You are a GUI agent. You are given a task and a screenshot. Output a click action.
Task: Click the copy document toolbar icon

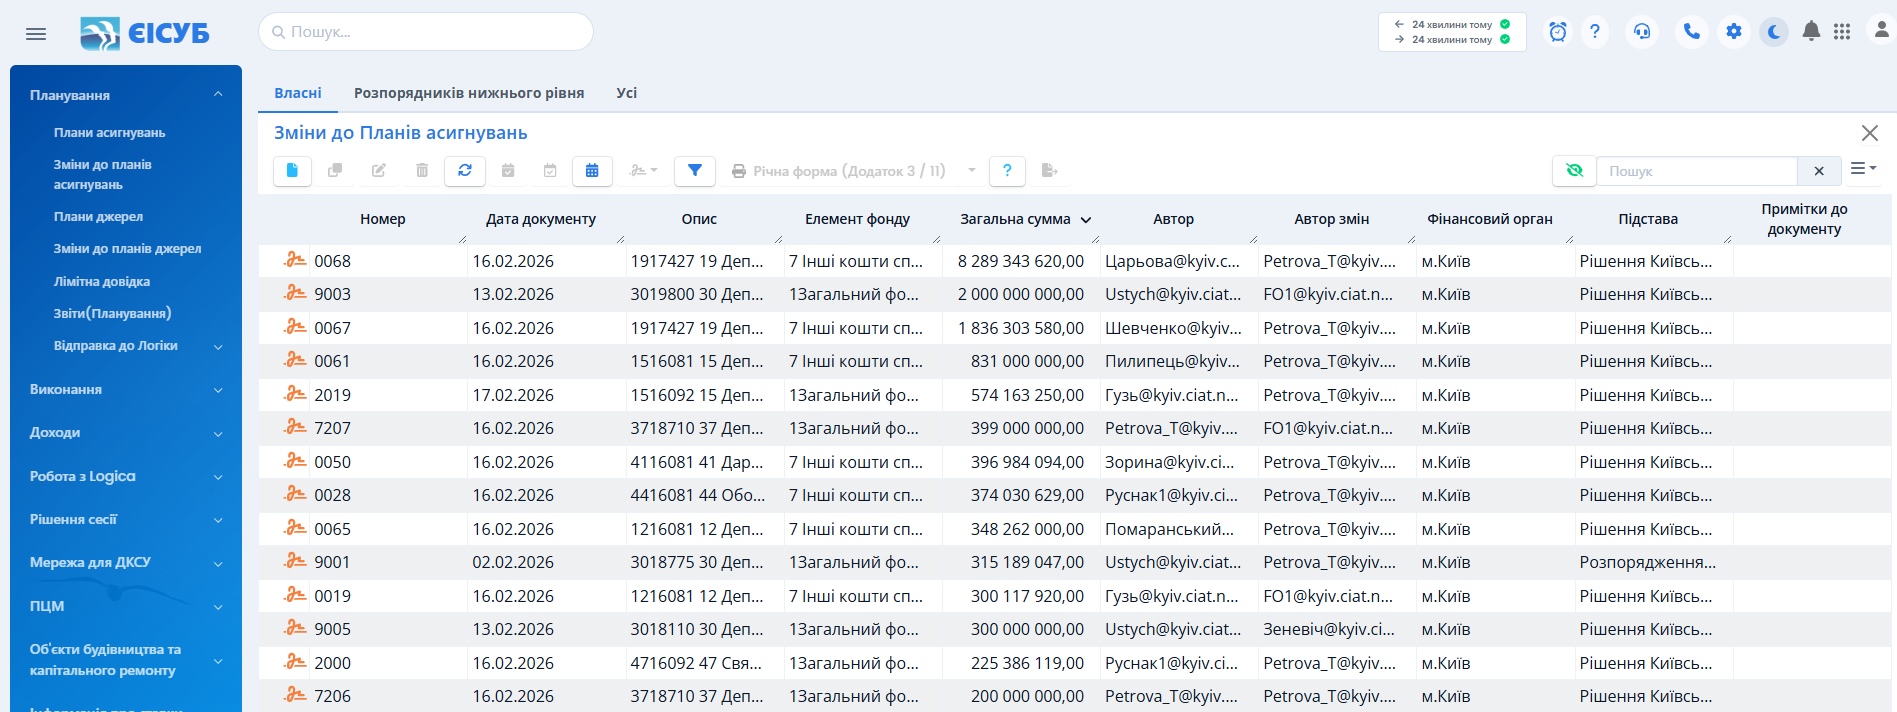(335, 171)
